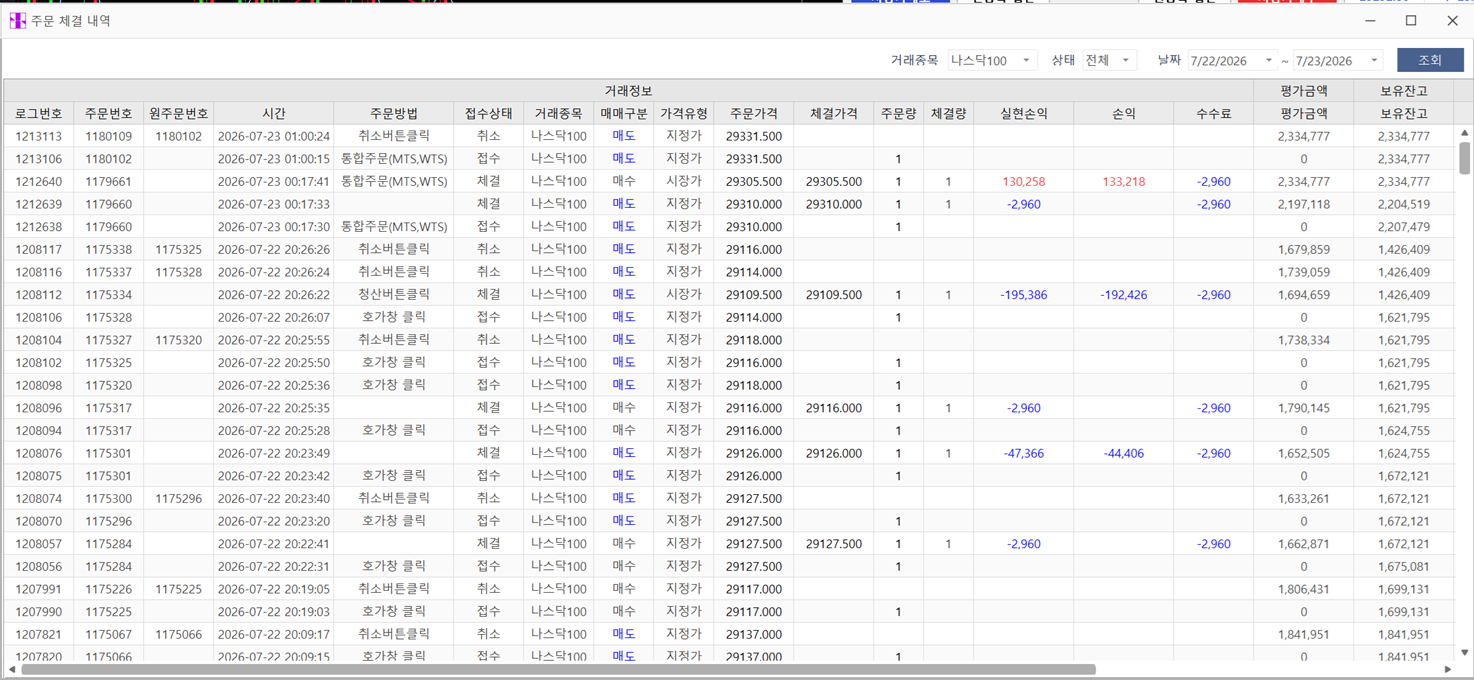The height and width of the screenshot is (680, 1474).
Task: Click original order number 1175066 cell
Action: [x=179, y=634]
